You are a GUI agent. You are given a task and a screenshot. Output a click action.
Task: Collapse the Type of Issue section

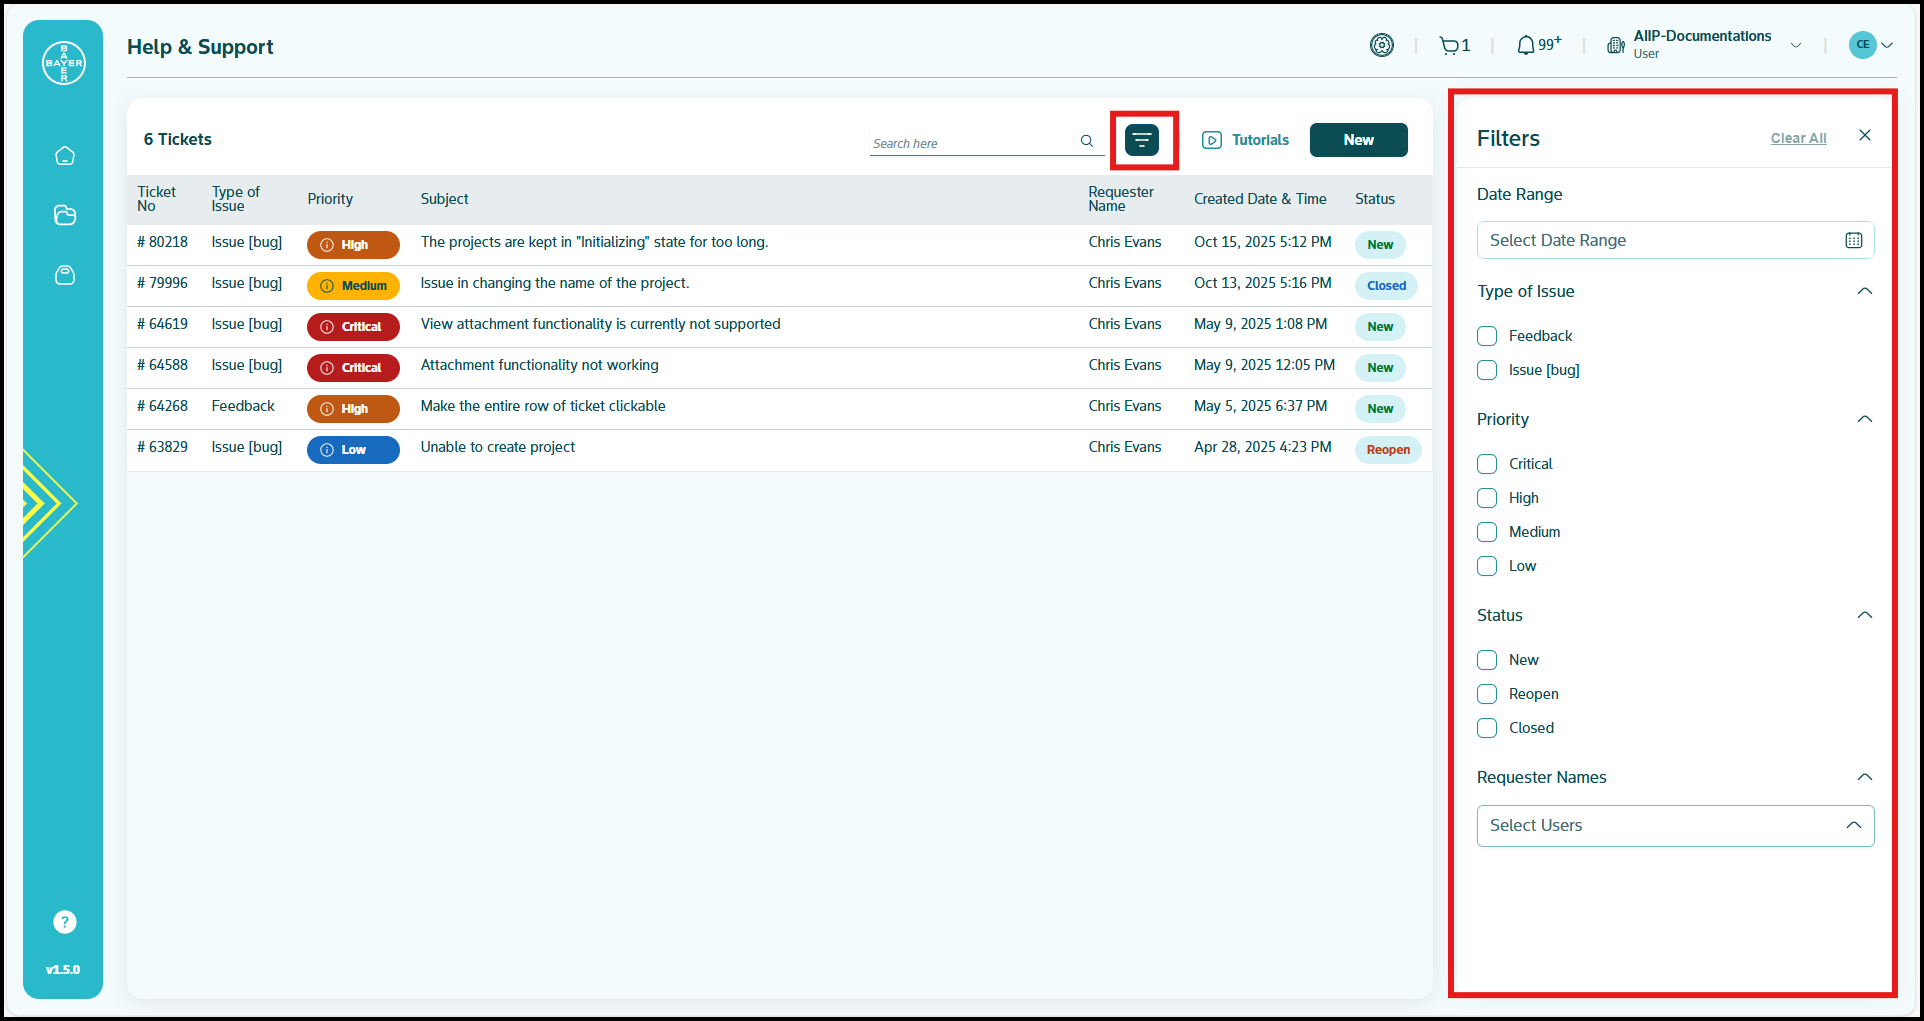(x=1864, y=291)
